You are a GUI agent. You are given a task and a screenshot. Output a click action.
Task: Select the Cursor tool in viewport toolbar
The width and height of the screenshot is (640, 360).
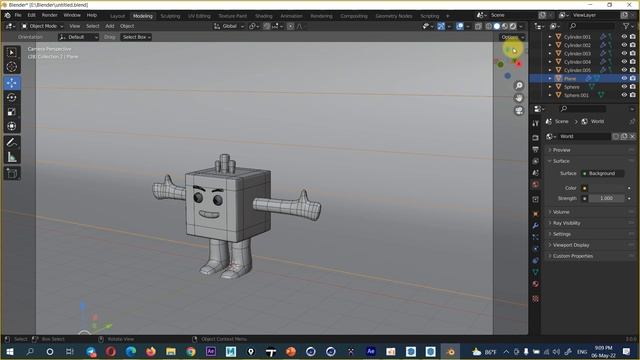(x=12, y=67)
